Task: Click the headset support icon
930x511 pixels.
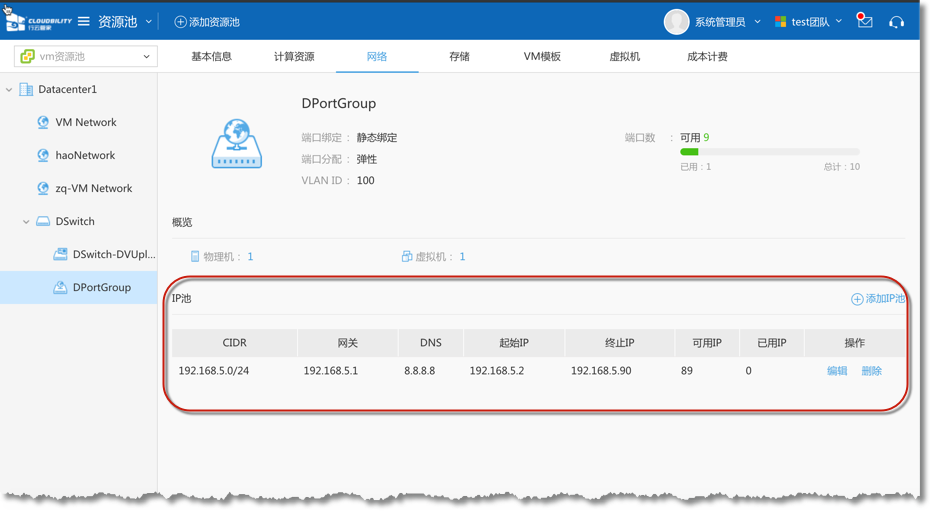Action: [x=896, y=22]
